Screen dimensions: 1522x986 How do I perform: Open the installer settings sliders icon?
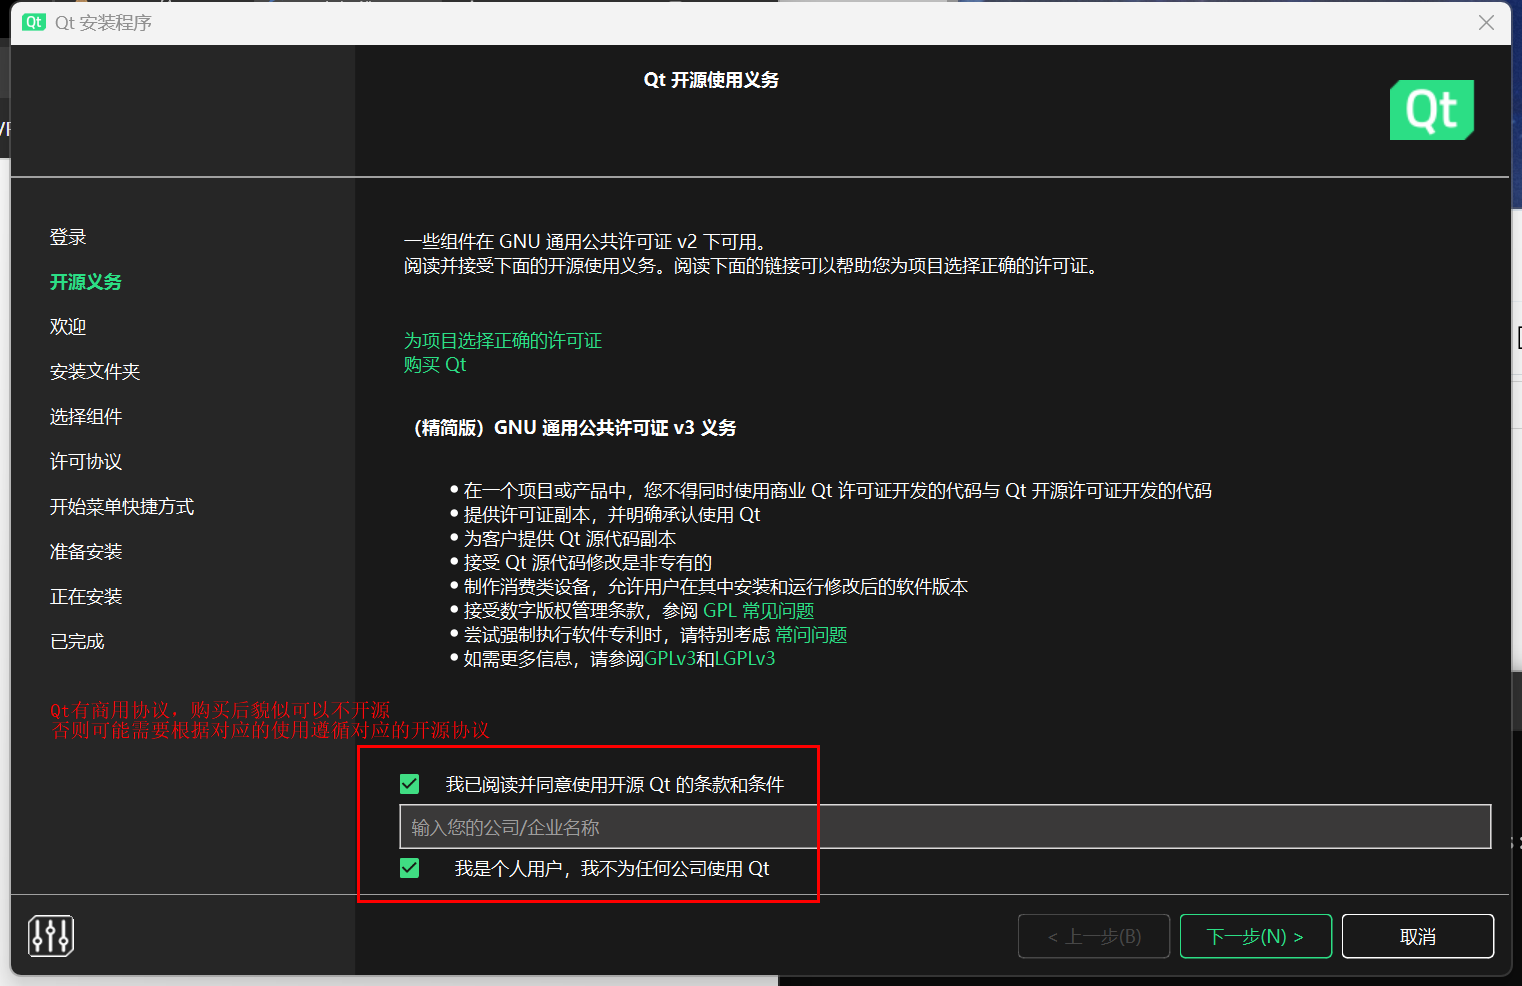pos(51,936)
